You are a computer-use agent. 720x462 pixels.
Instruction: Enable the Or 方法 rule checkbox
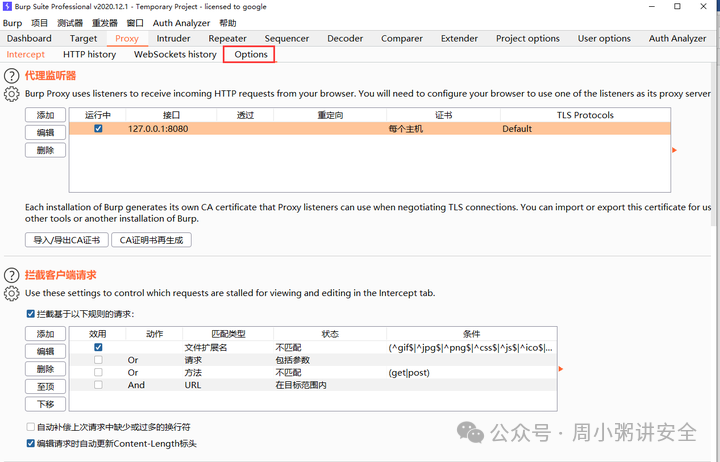coord(98,372)
